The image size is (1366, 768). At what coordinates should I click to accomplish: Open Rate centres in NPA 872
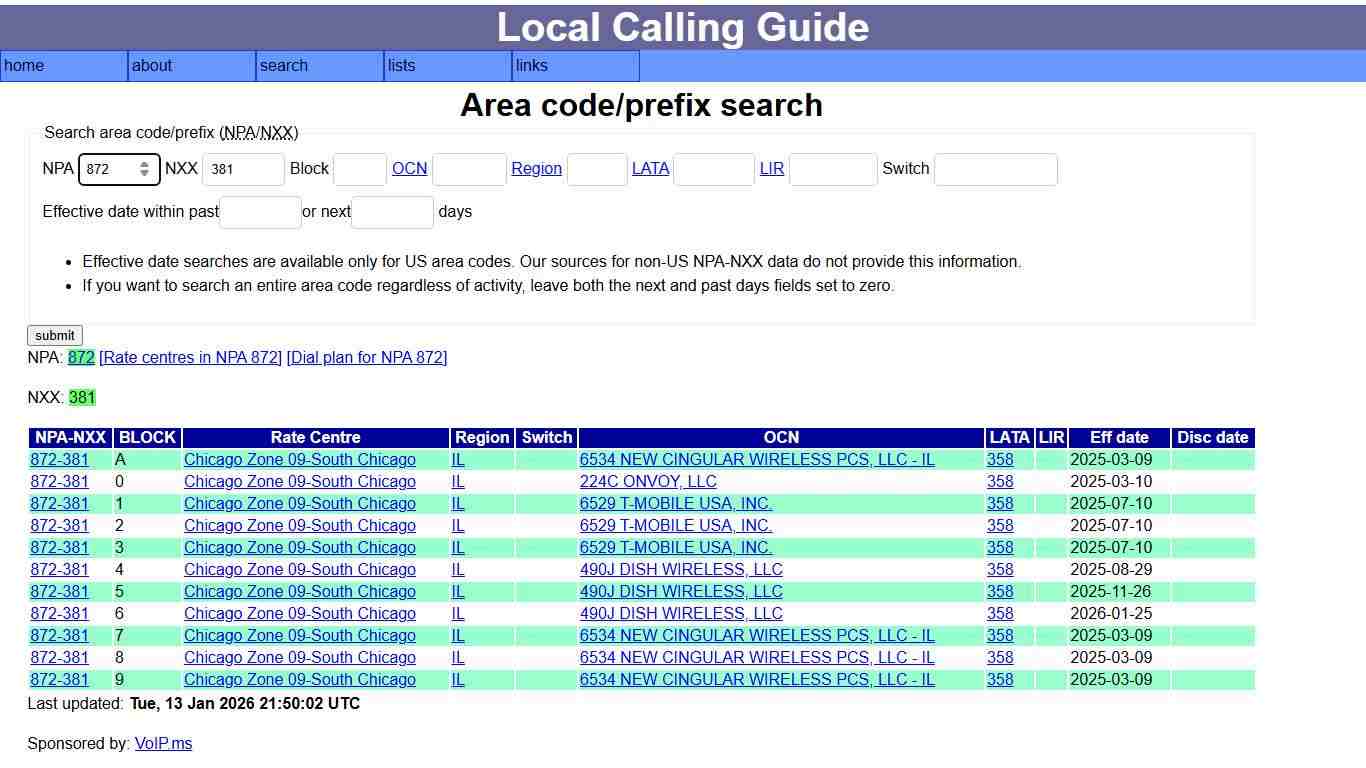pos(191,357)
